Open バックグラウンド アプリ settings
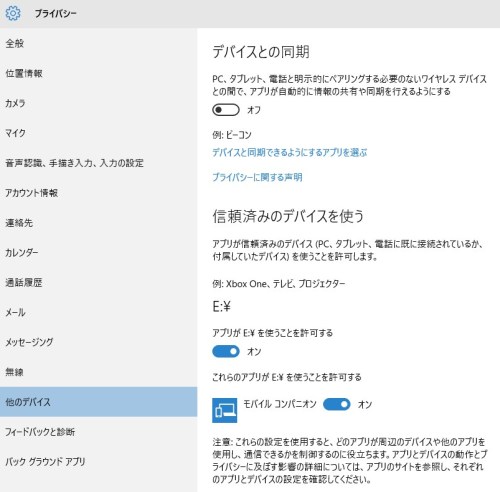 [98, 462]
